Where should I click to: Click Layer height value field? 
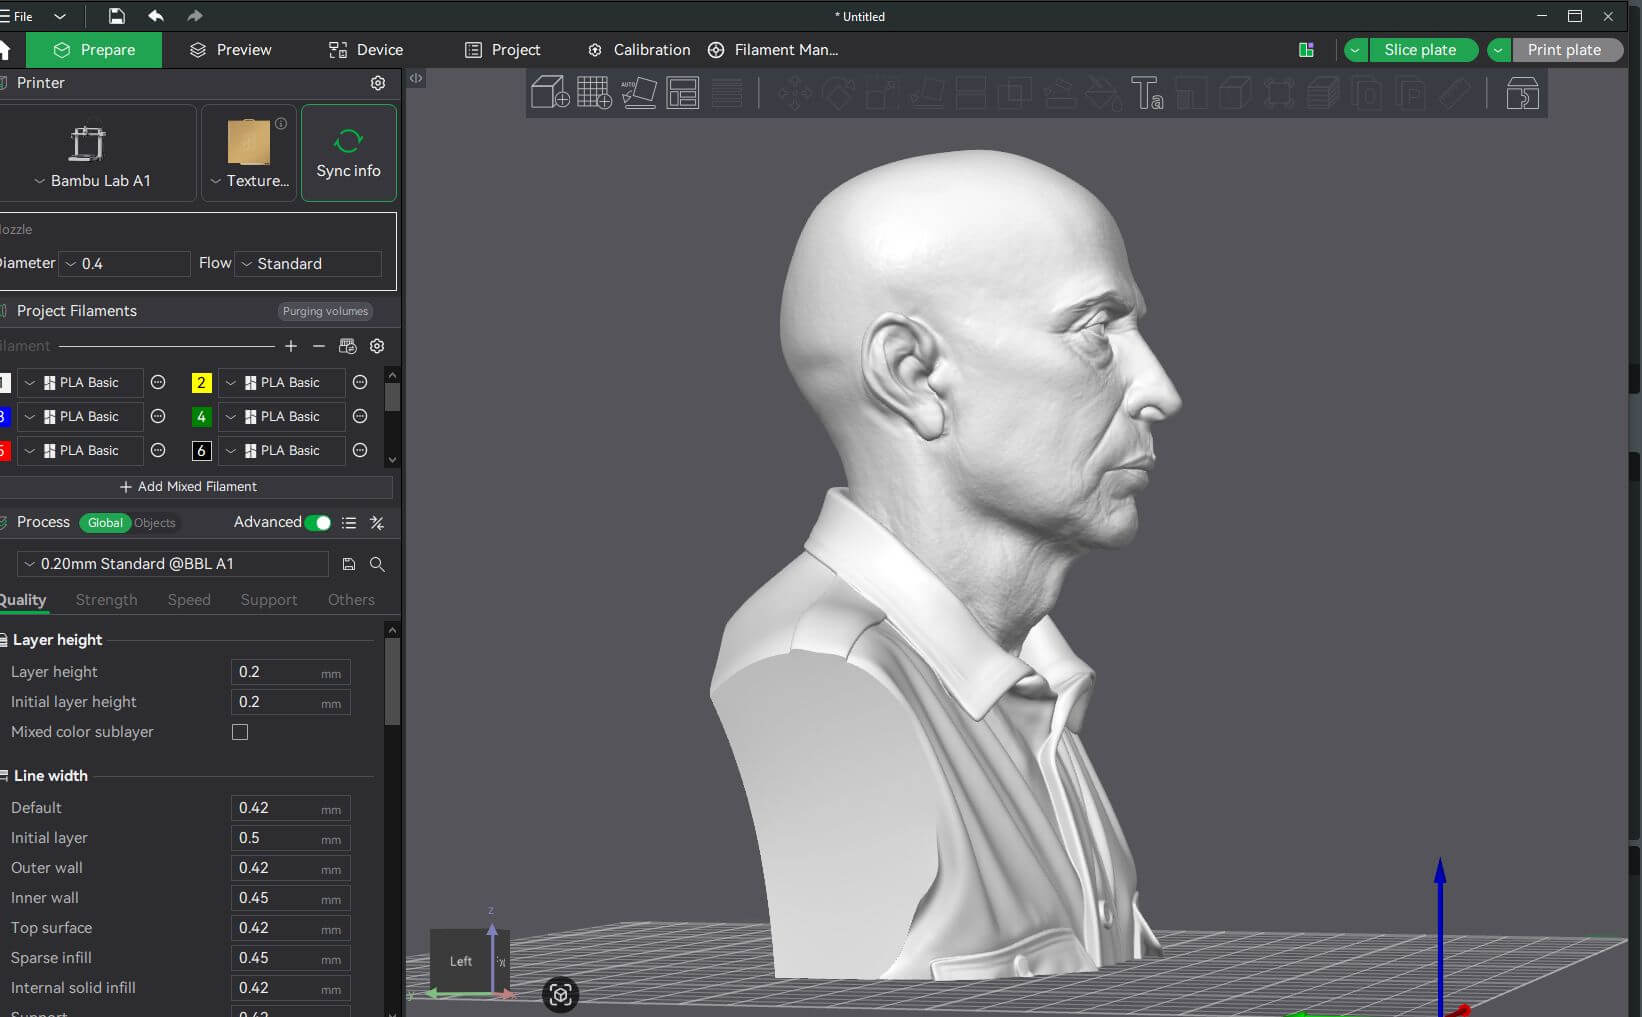click(291, 672)
